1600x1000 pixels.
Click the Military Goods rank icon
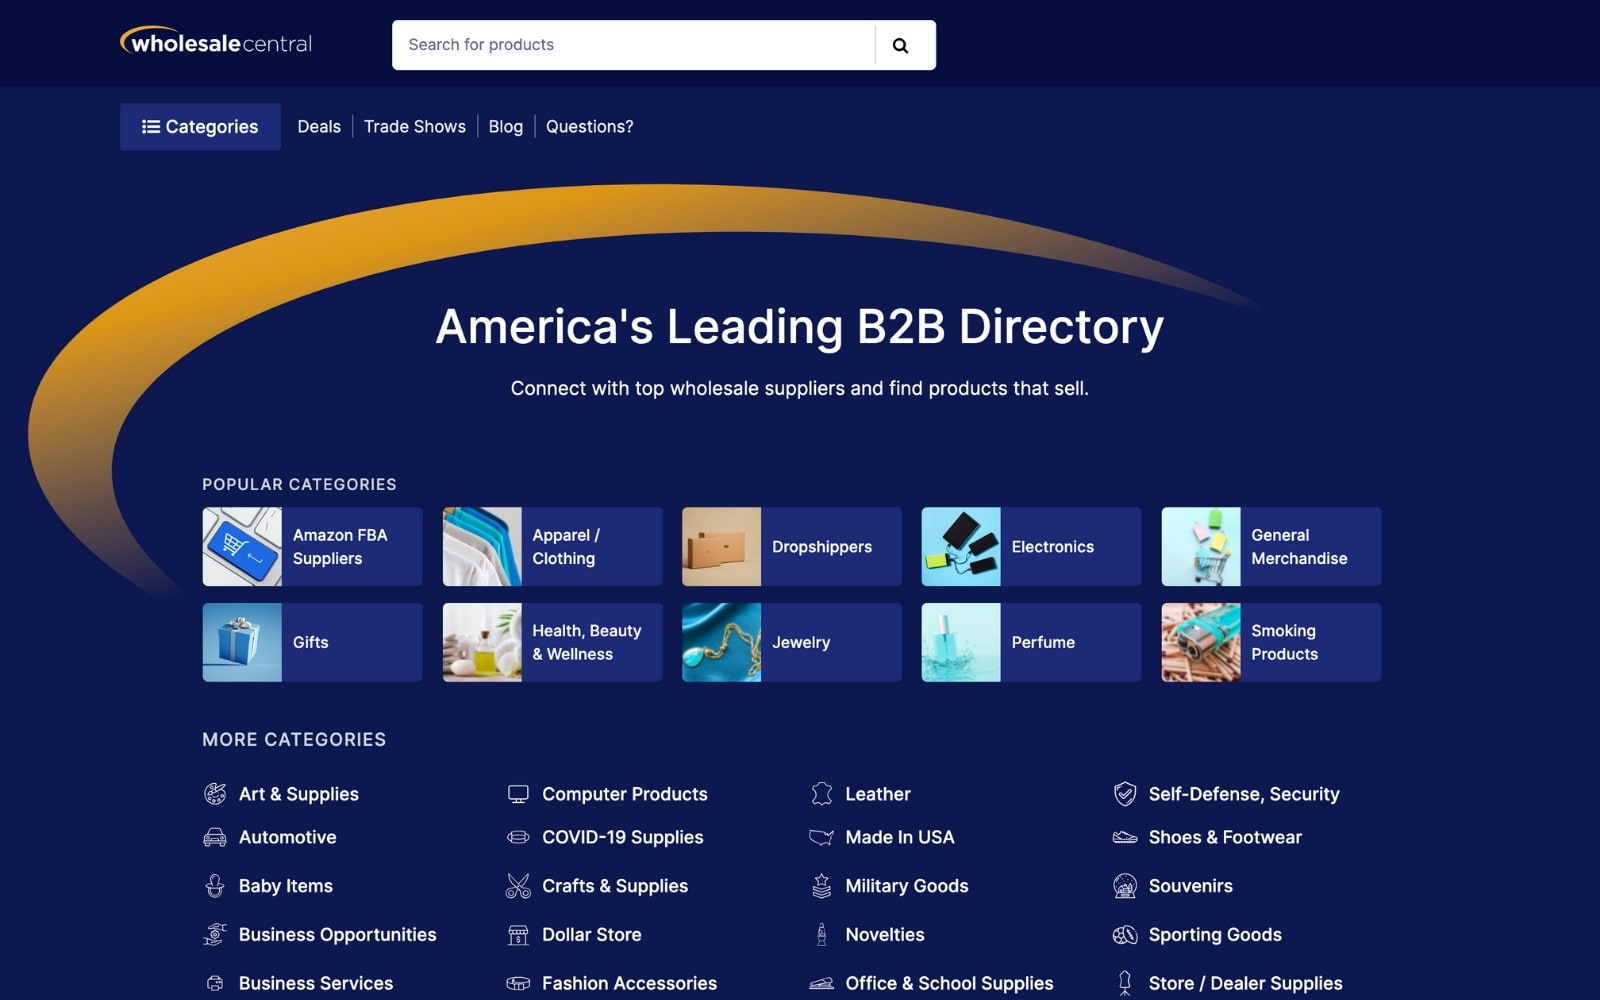[x=821, y=886]
